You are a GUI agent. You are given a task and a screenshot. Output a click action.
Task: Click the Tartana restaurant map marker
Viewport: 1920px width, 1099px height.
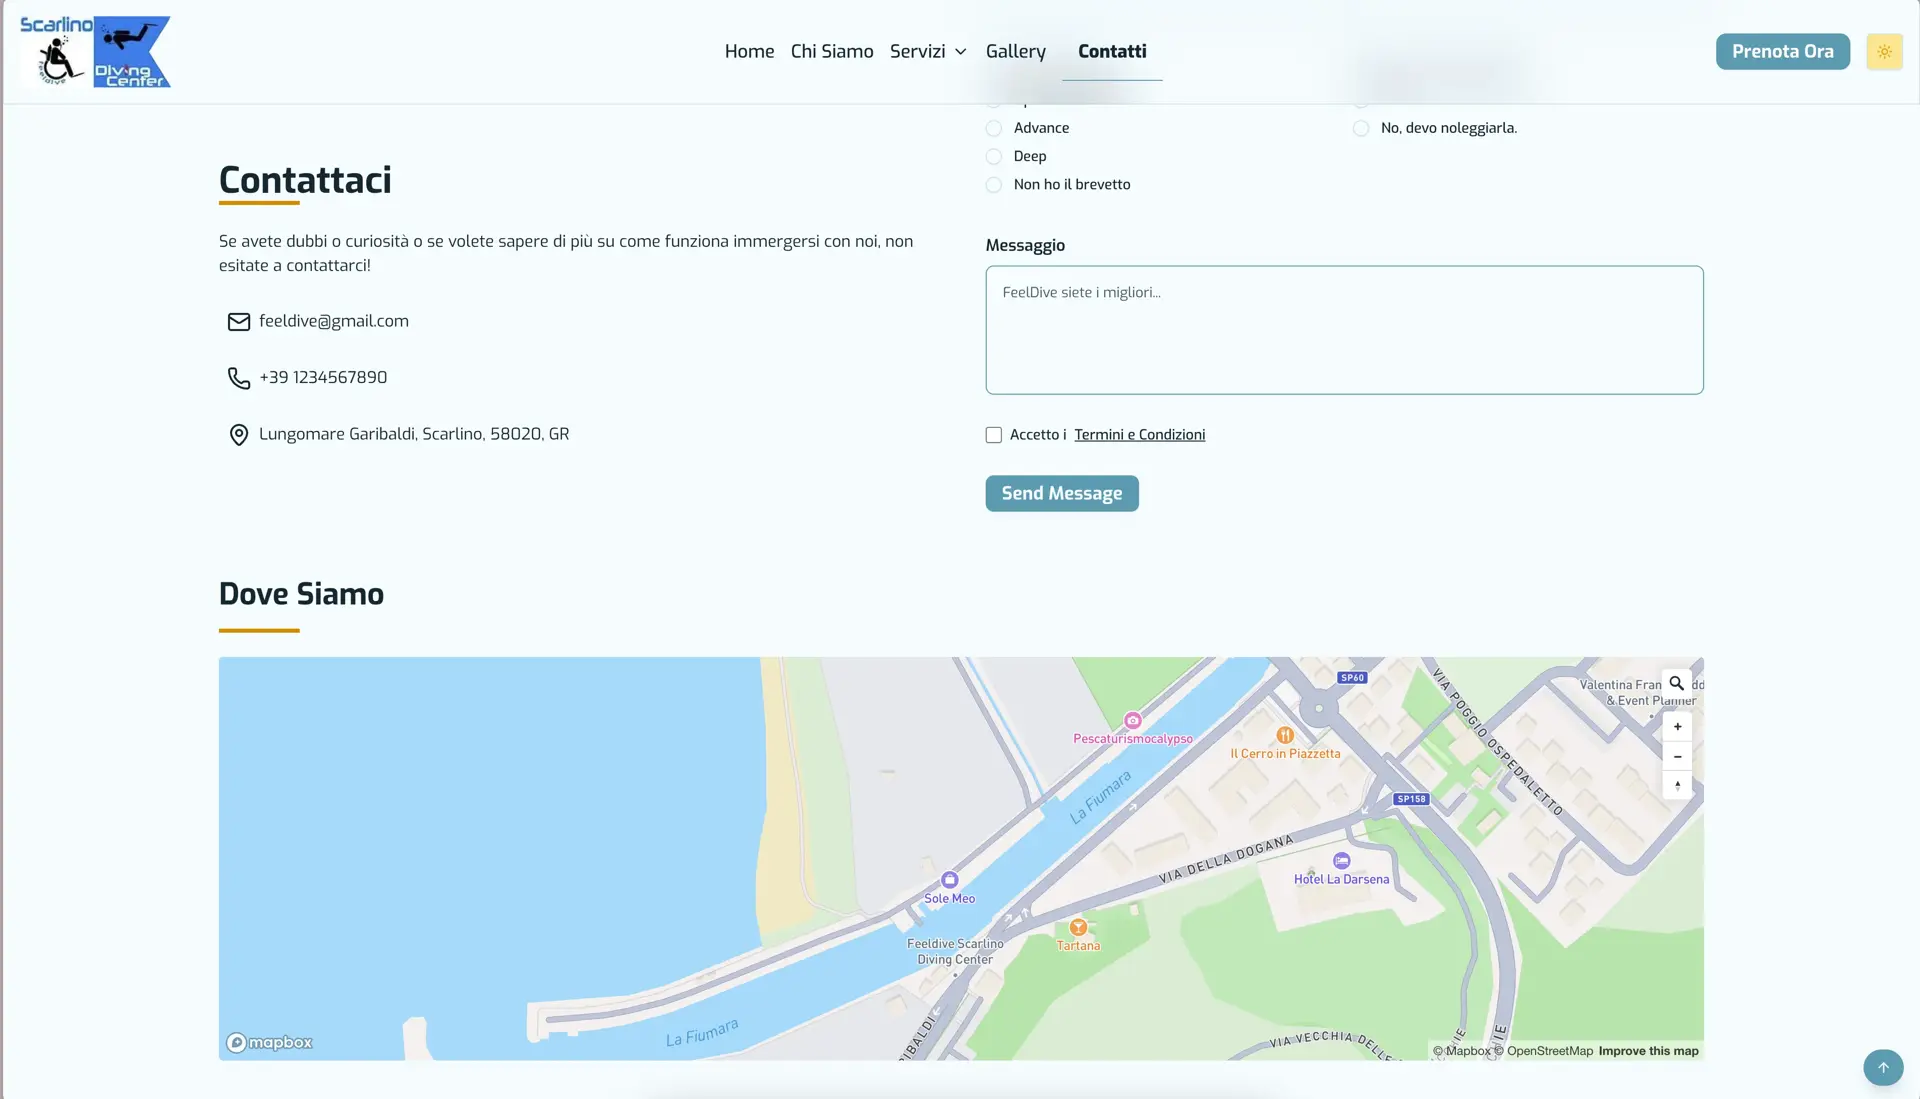coord(1078,928)
